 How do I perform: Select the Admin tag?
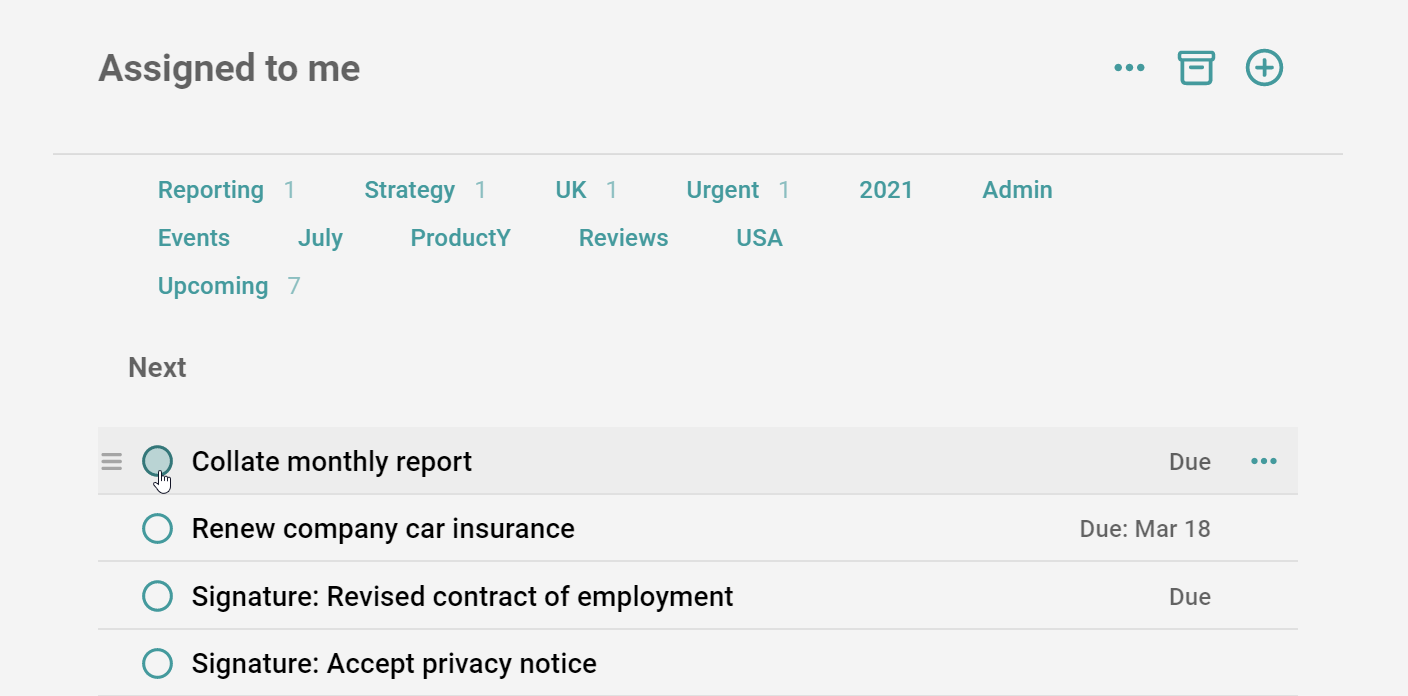1017,190
